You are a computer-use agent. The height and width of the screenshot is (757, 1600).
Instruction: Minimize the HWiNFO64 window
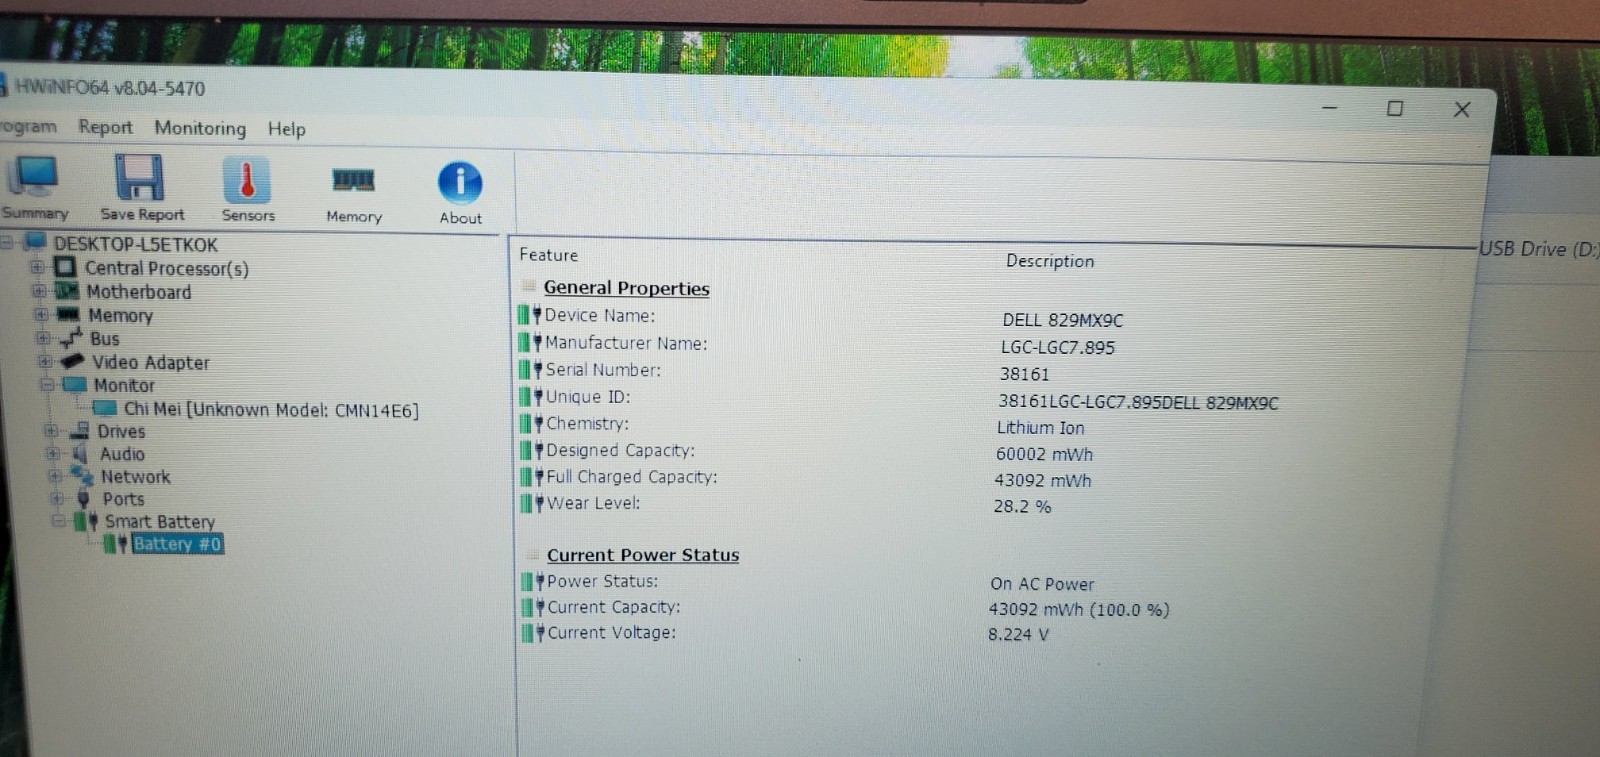click(1330, 107)
